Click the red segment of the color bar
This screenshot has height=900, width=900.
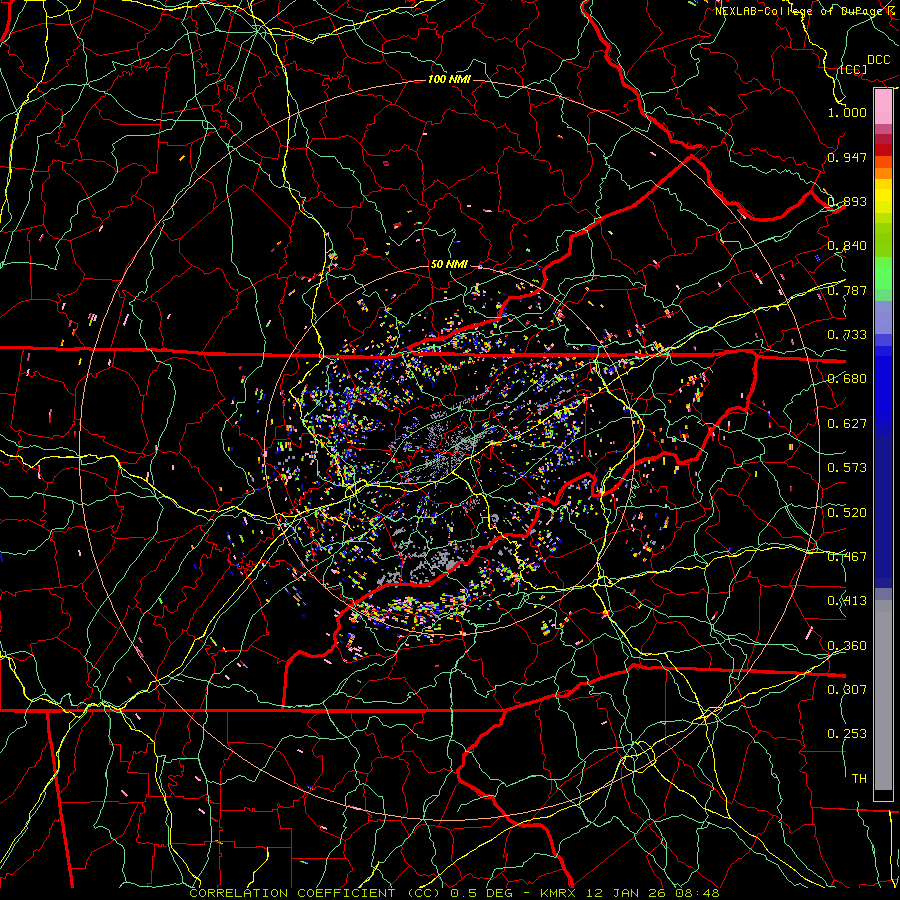coord(883,150)
